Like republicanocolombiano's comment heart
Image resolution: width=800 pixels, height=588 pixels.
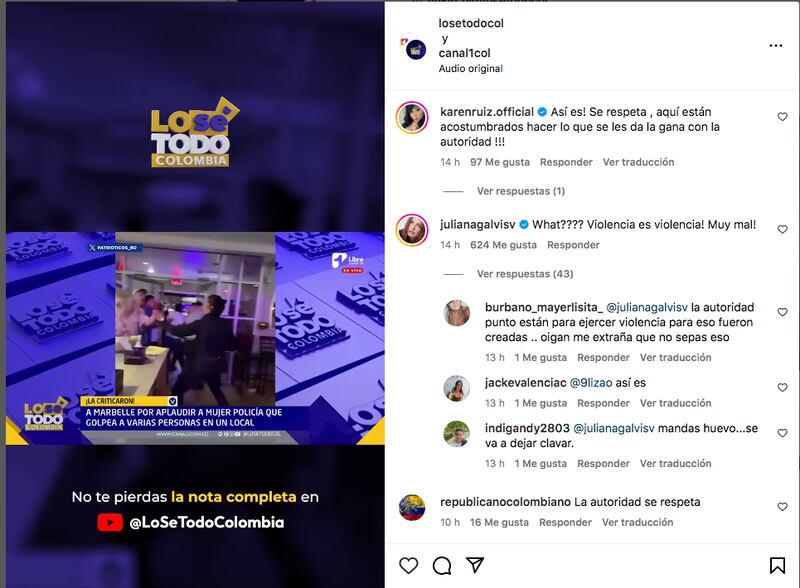click(782, 507)
